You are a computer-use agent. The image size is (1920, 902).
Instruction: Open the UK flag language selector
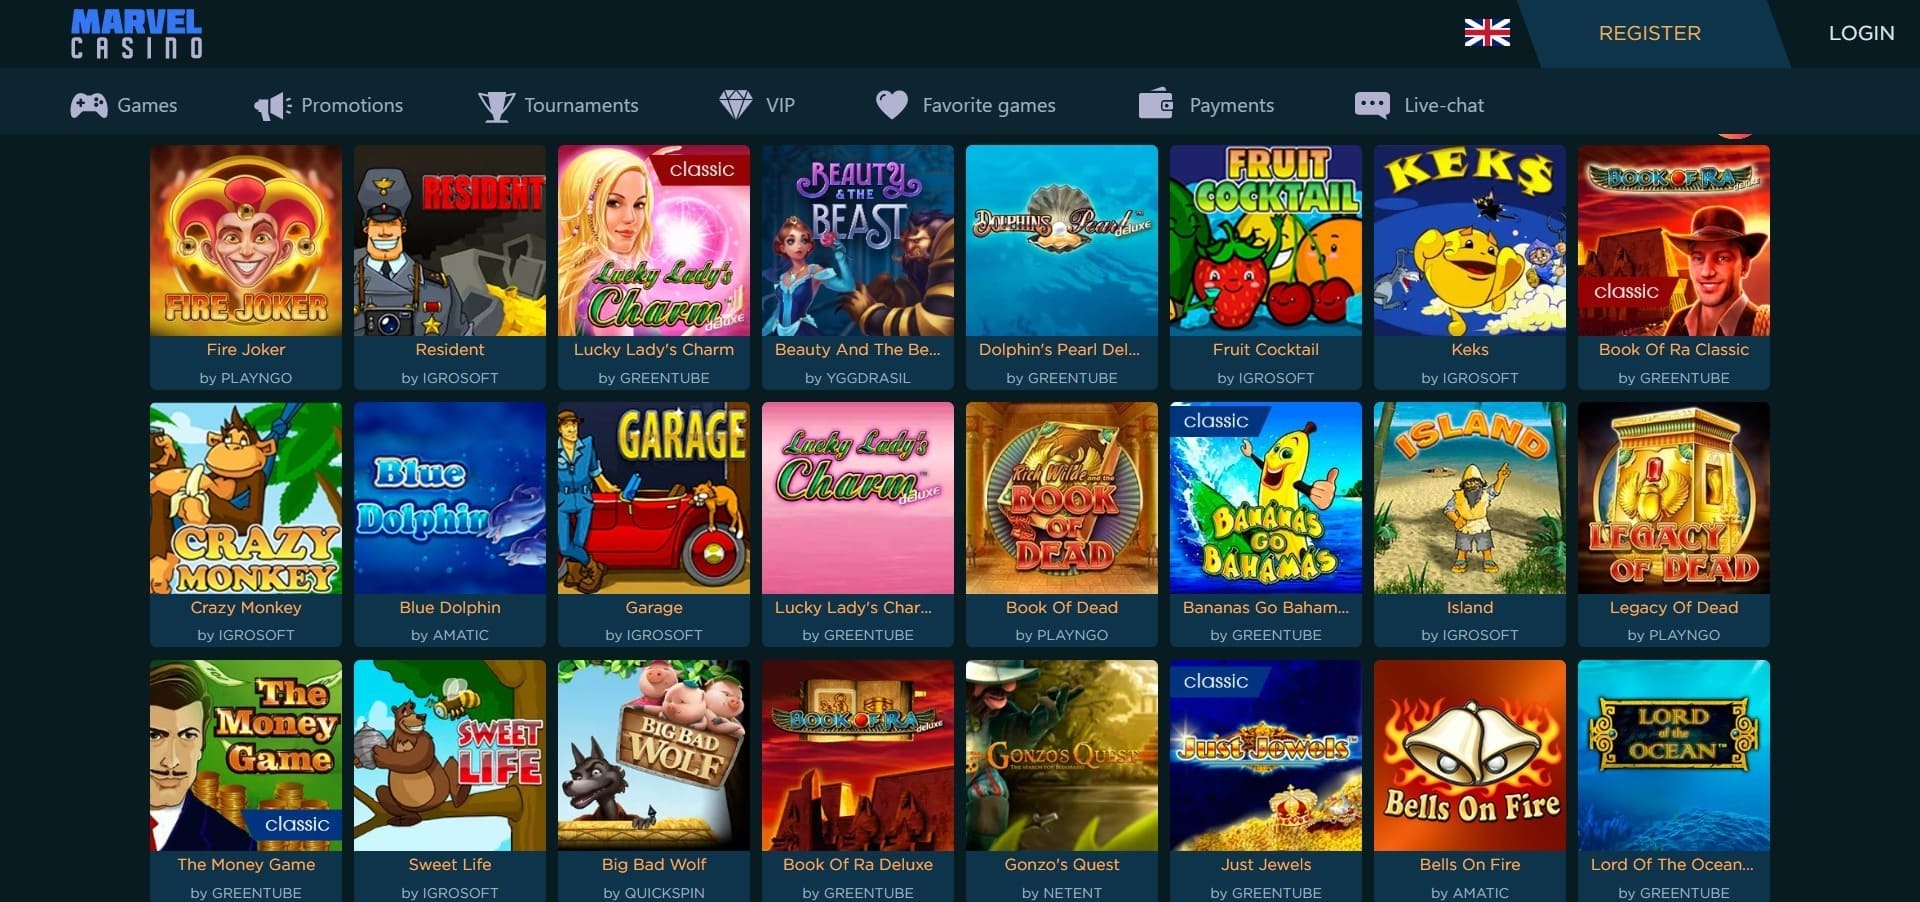click(1487, 33)
